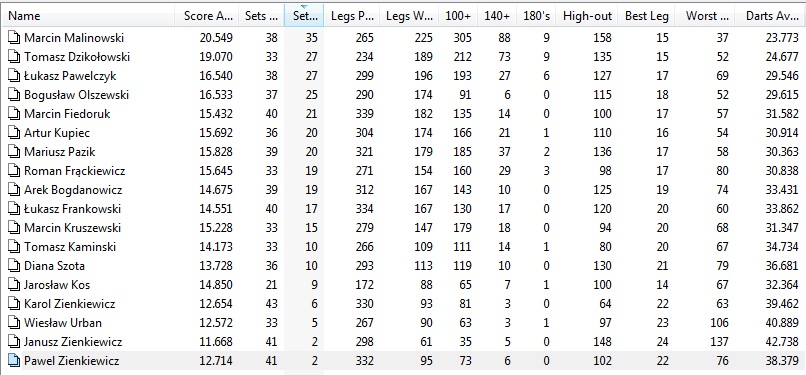Select player name Arek Bogdanowicz
This screenshot has width=806, height=375.
[x=73, y=190]
